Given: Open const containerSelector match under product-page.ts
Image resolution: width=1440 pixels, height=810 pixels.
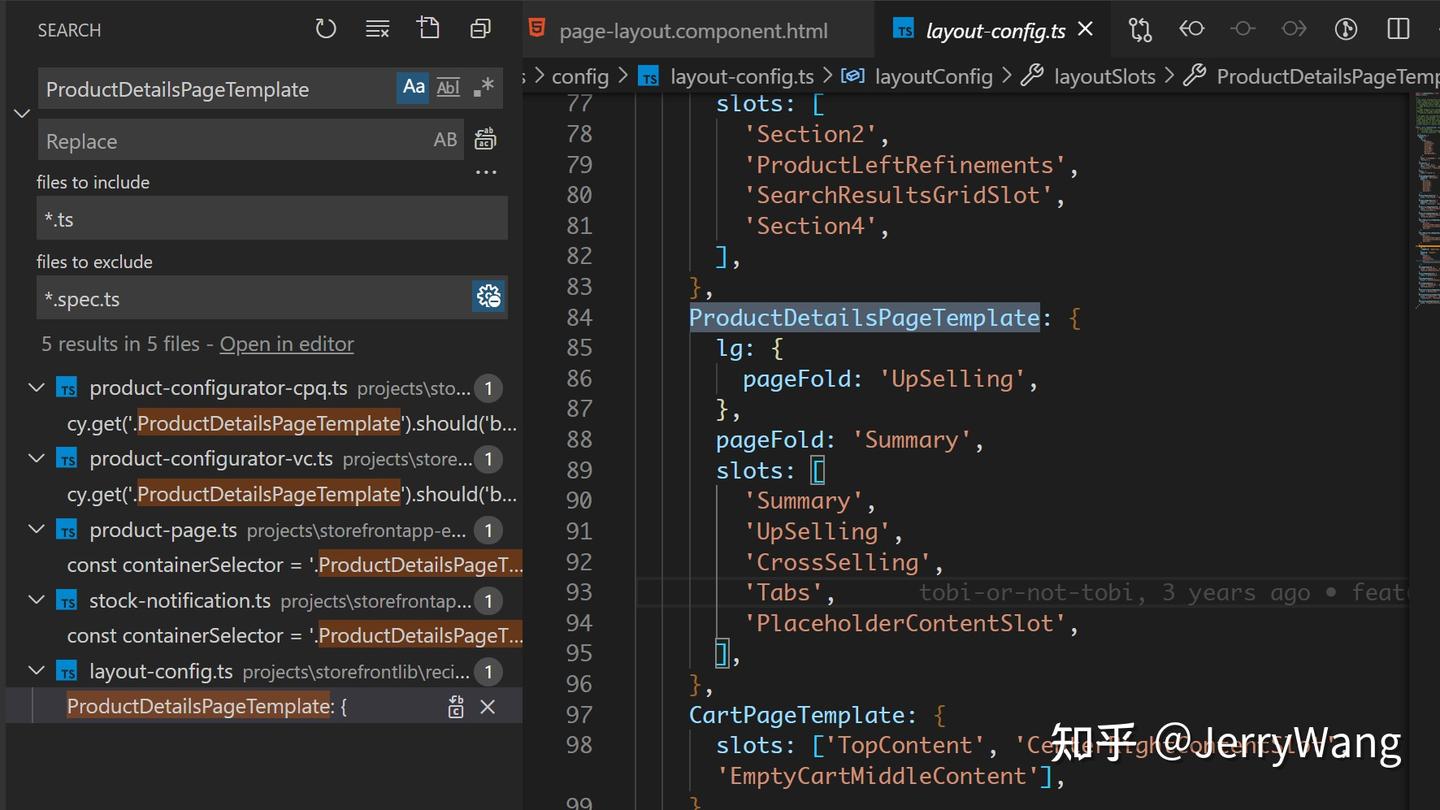Looking at the screenshot, I should pyautogui.click(x=294, y=565).
